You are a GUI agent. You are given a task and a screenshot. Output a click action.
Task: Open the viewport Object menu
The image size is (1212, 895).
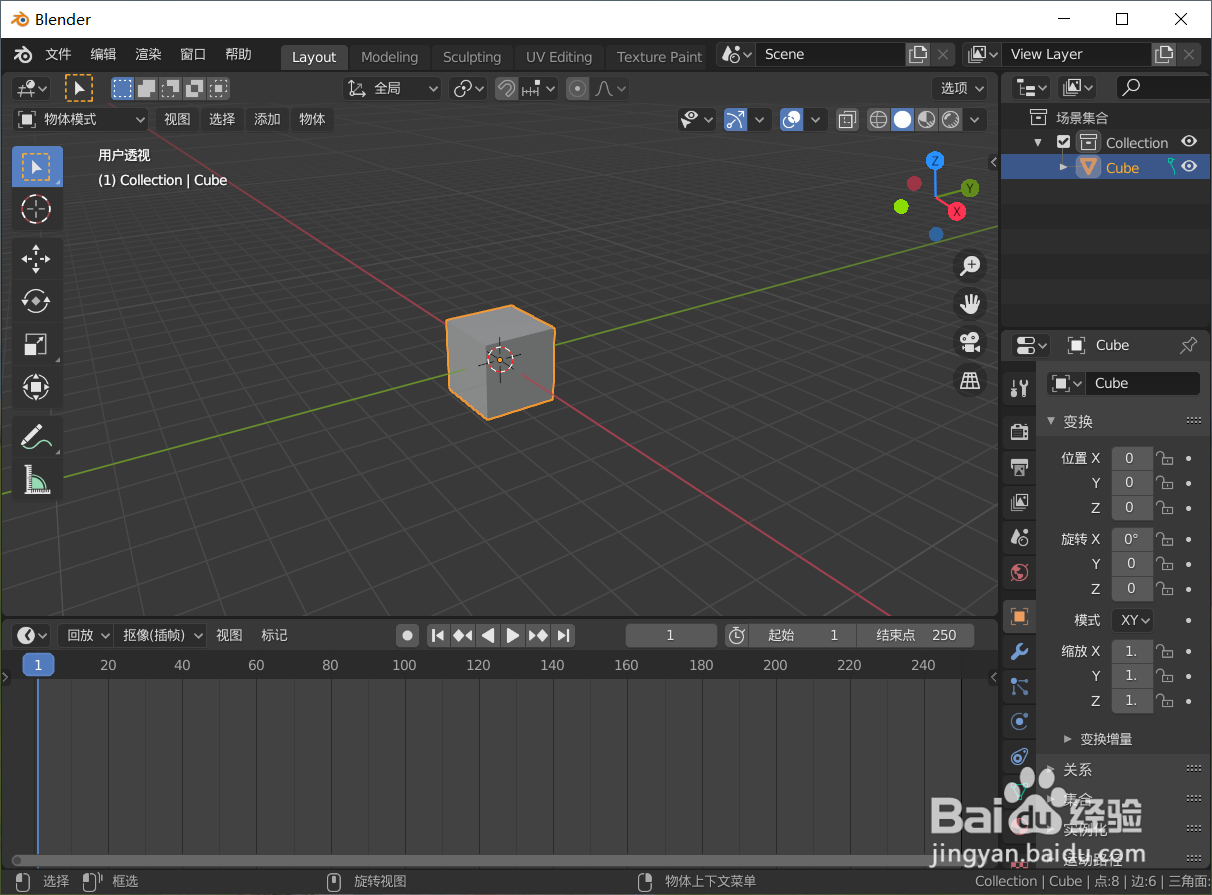pyautogui.click(x=312, y=120)
